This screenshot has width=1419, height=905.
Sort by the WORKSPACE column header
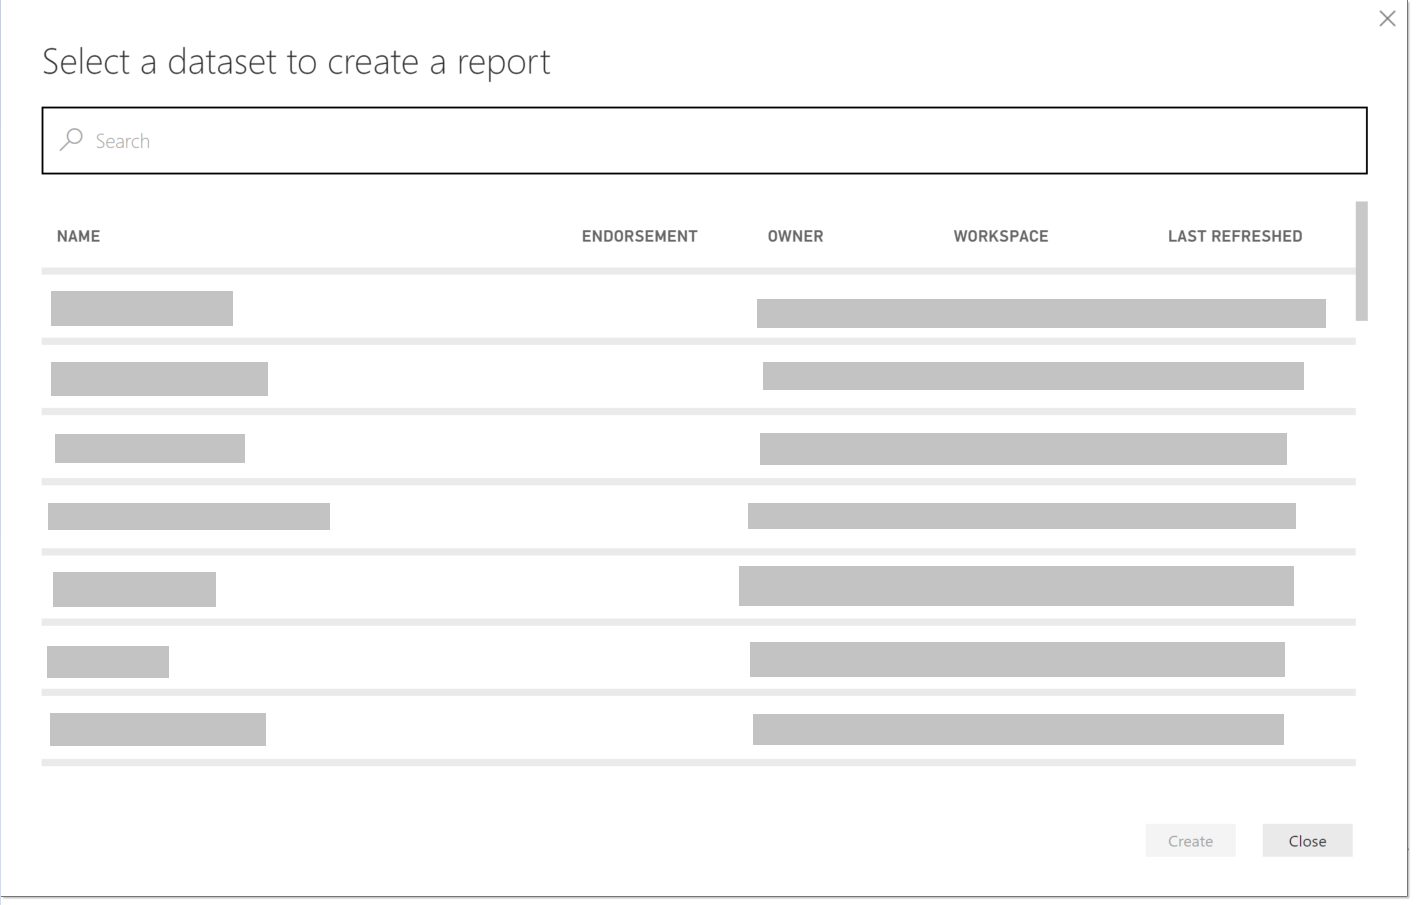1000,236
